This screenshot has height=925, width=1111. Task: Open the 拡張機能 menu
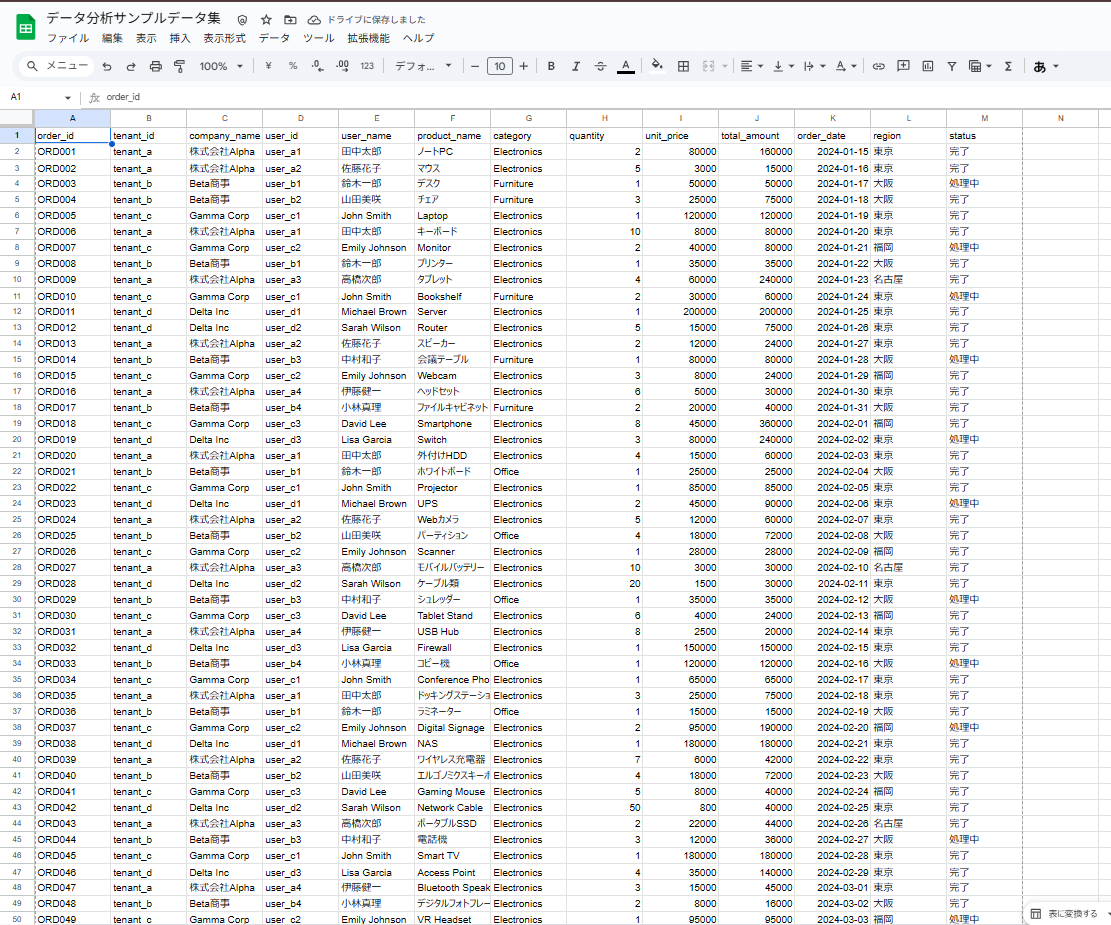368,38
